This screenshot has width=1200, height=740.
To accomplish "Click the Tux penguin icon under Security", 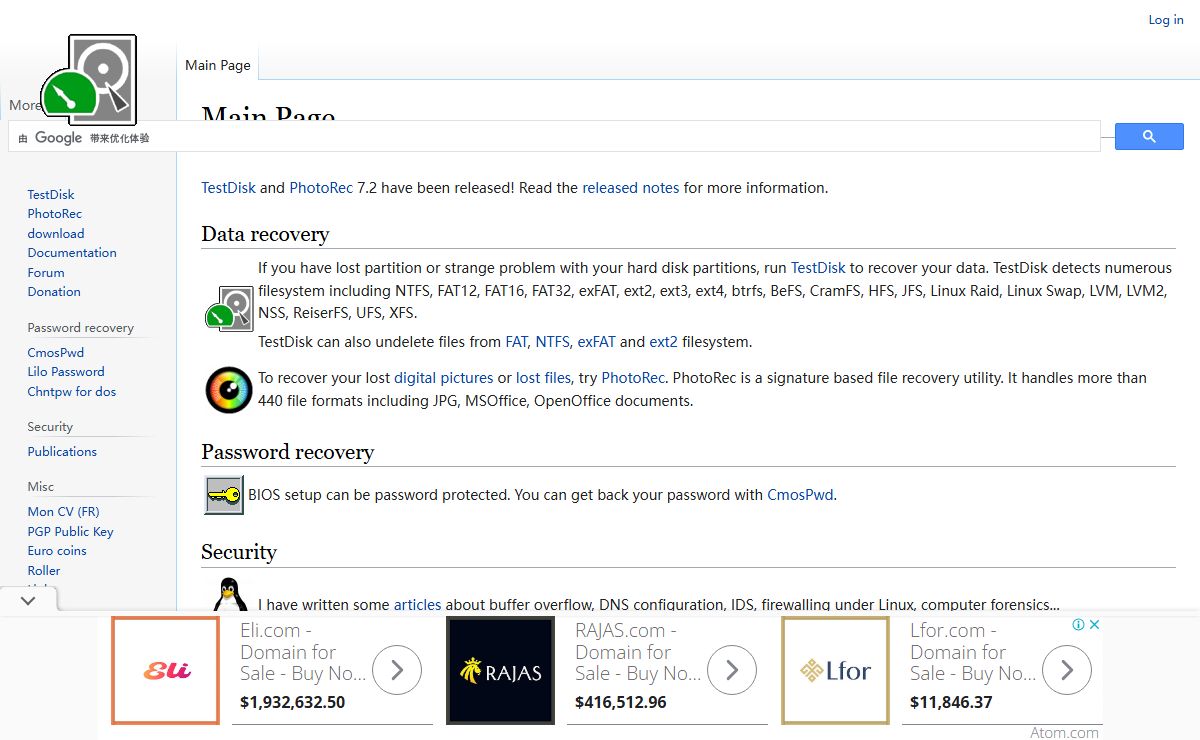I will click(230, 595).
